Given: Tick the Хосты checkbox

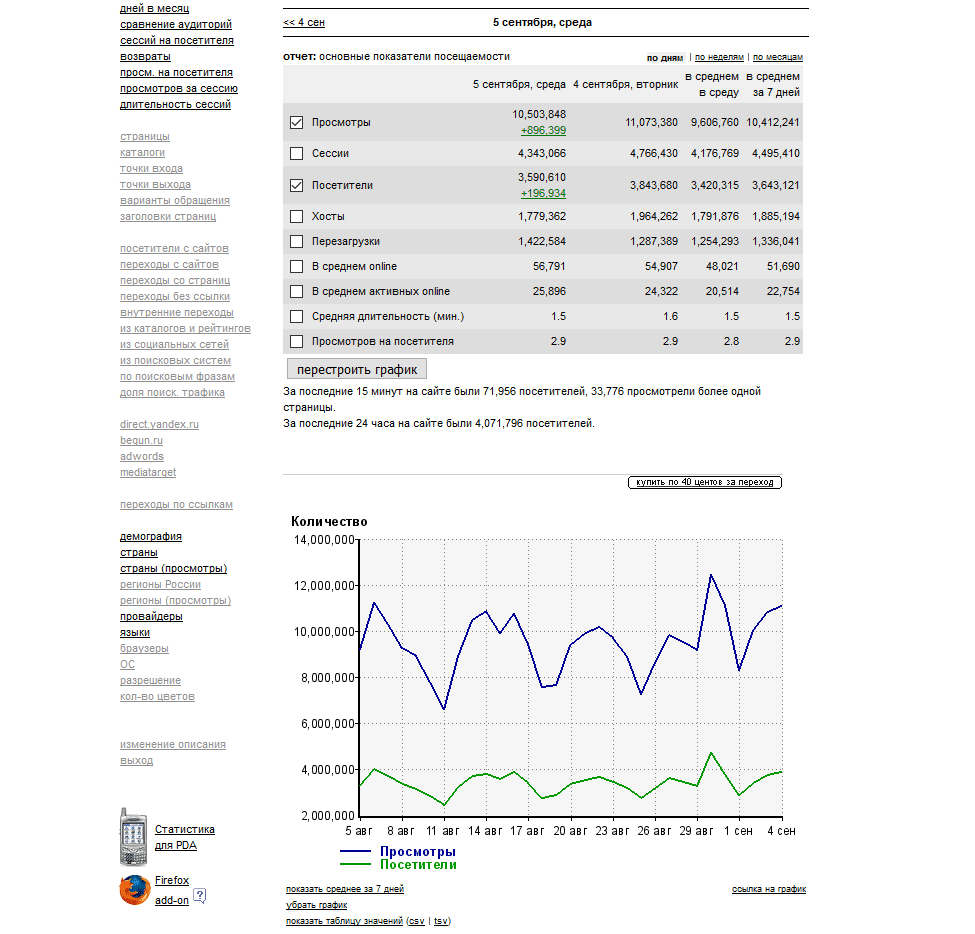Looking at the screenshot, I should pos(296,216).
